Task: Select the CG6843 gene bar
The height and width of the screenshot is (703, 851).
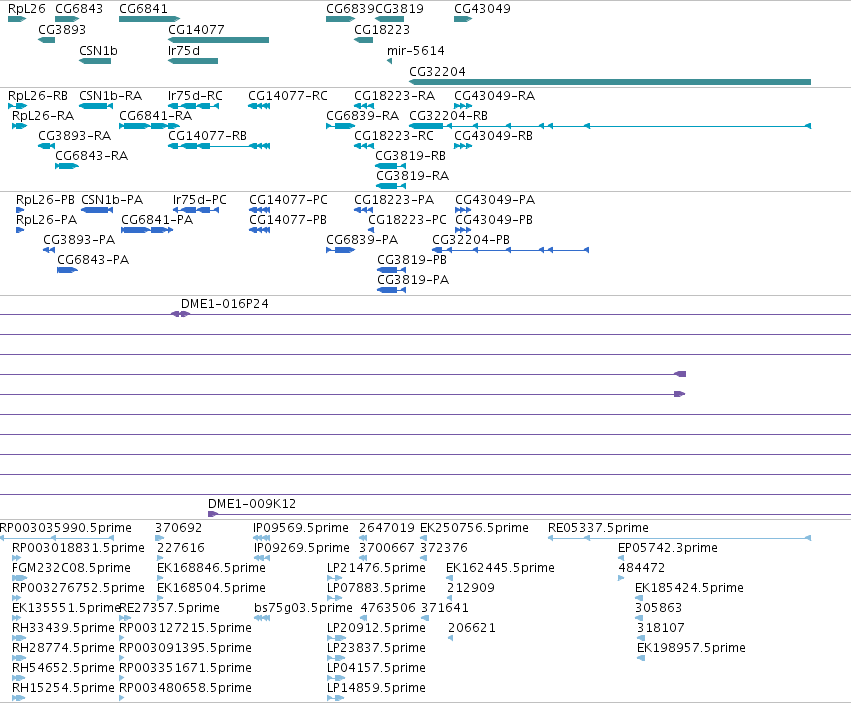Action: coord(67,19)
